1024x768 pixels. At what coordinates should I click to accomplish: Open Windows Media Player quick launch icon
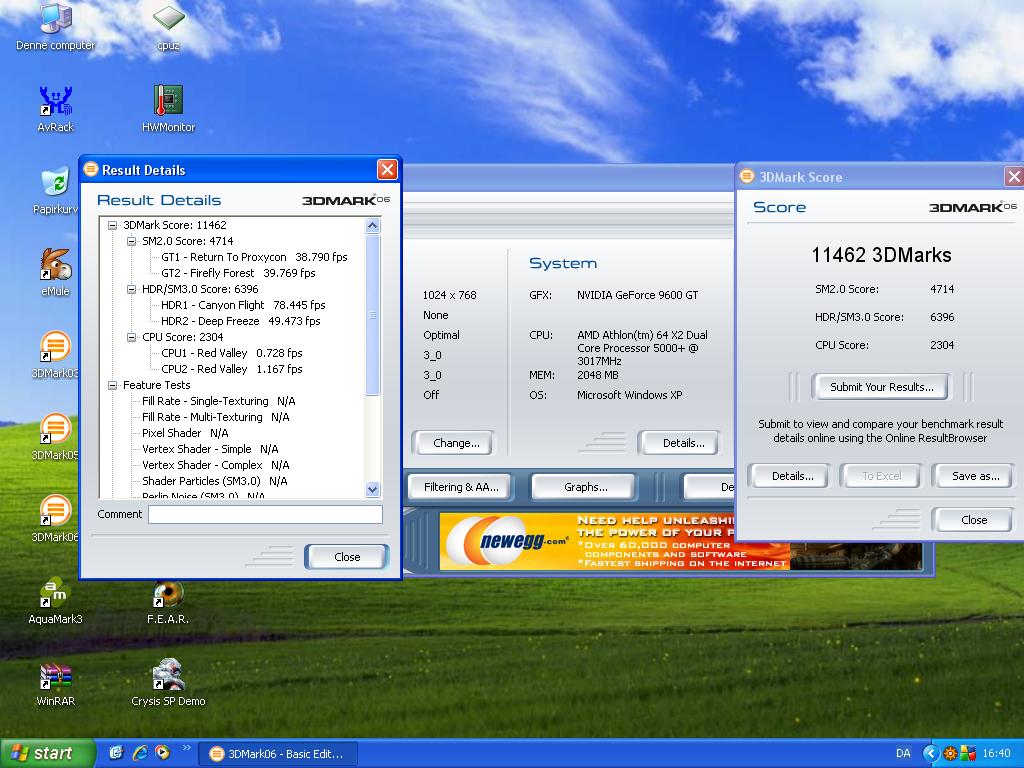162,753
